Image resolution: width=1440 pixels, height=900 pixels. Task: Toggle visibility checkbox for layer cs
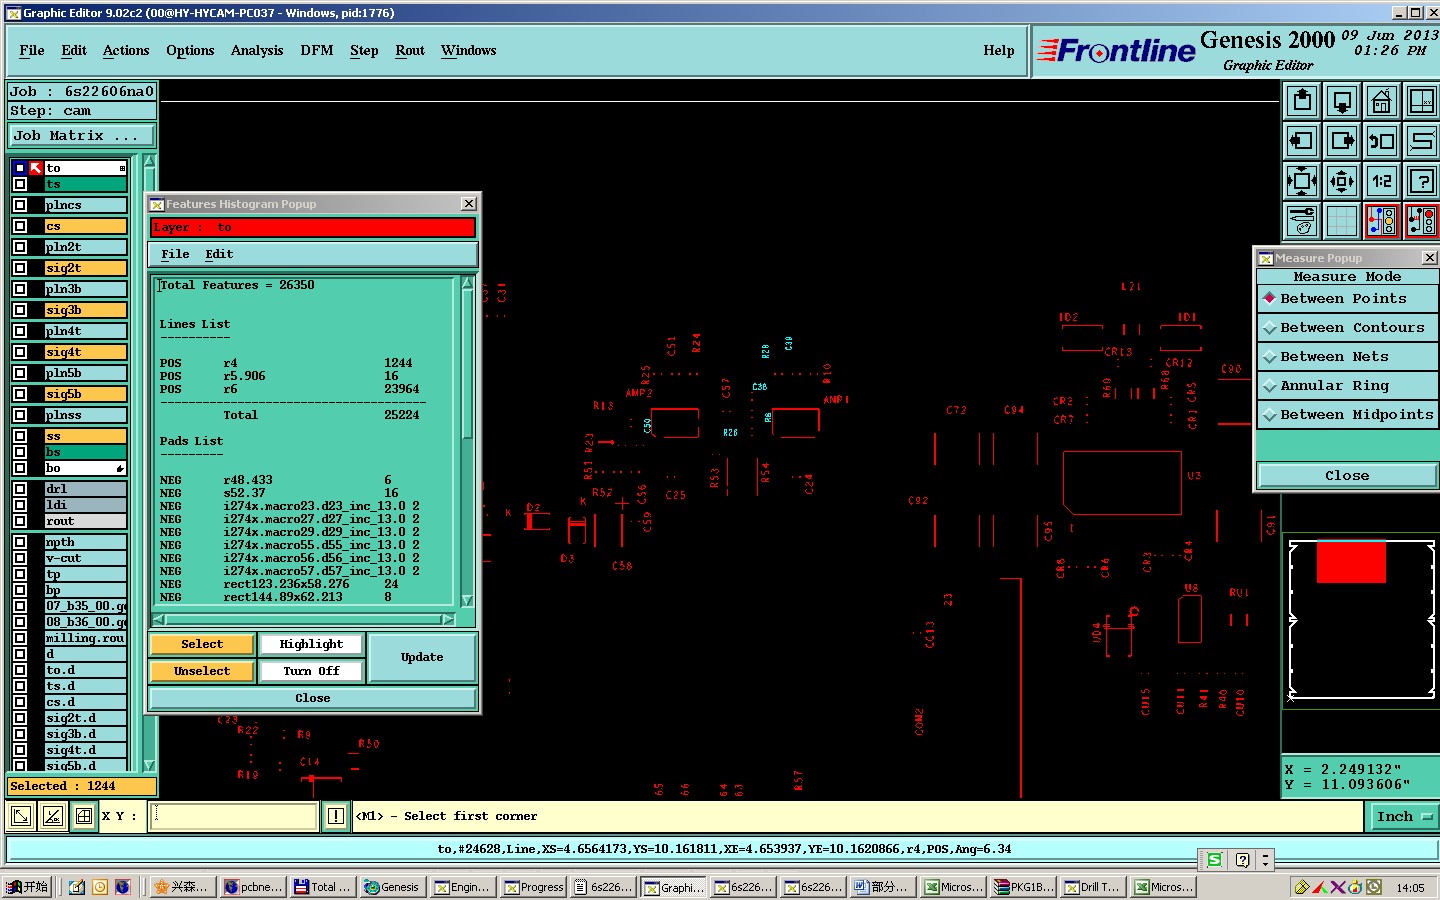20,226
